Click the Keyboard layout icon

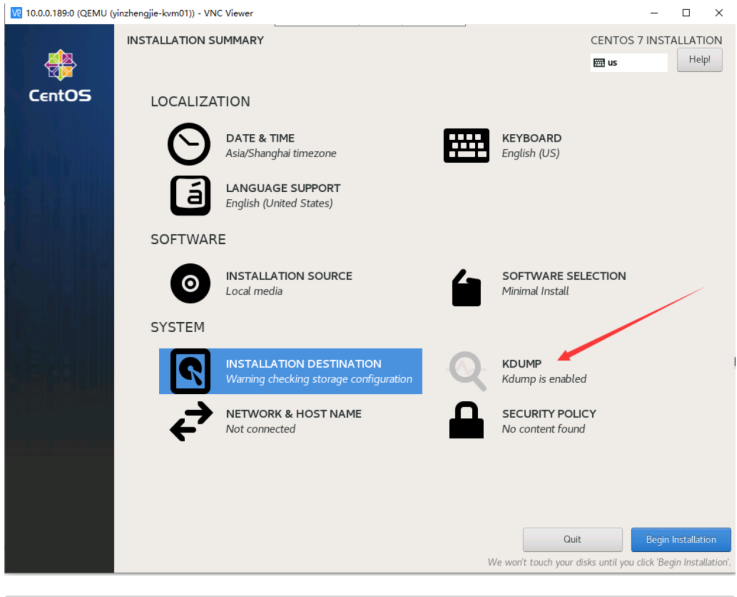[466, 146]
